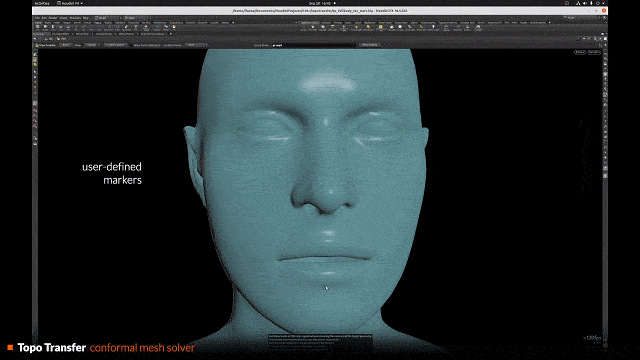Select the Box shelf tool

coord(38,27)
